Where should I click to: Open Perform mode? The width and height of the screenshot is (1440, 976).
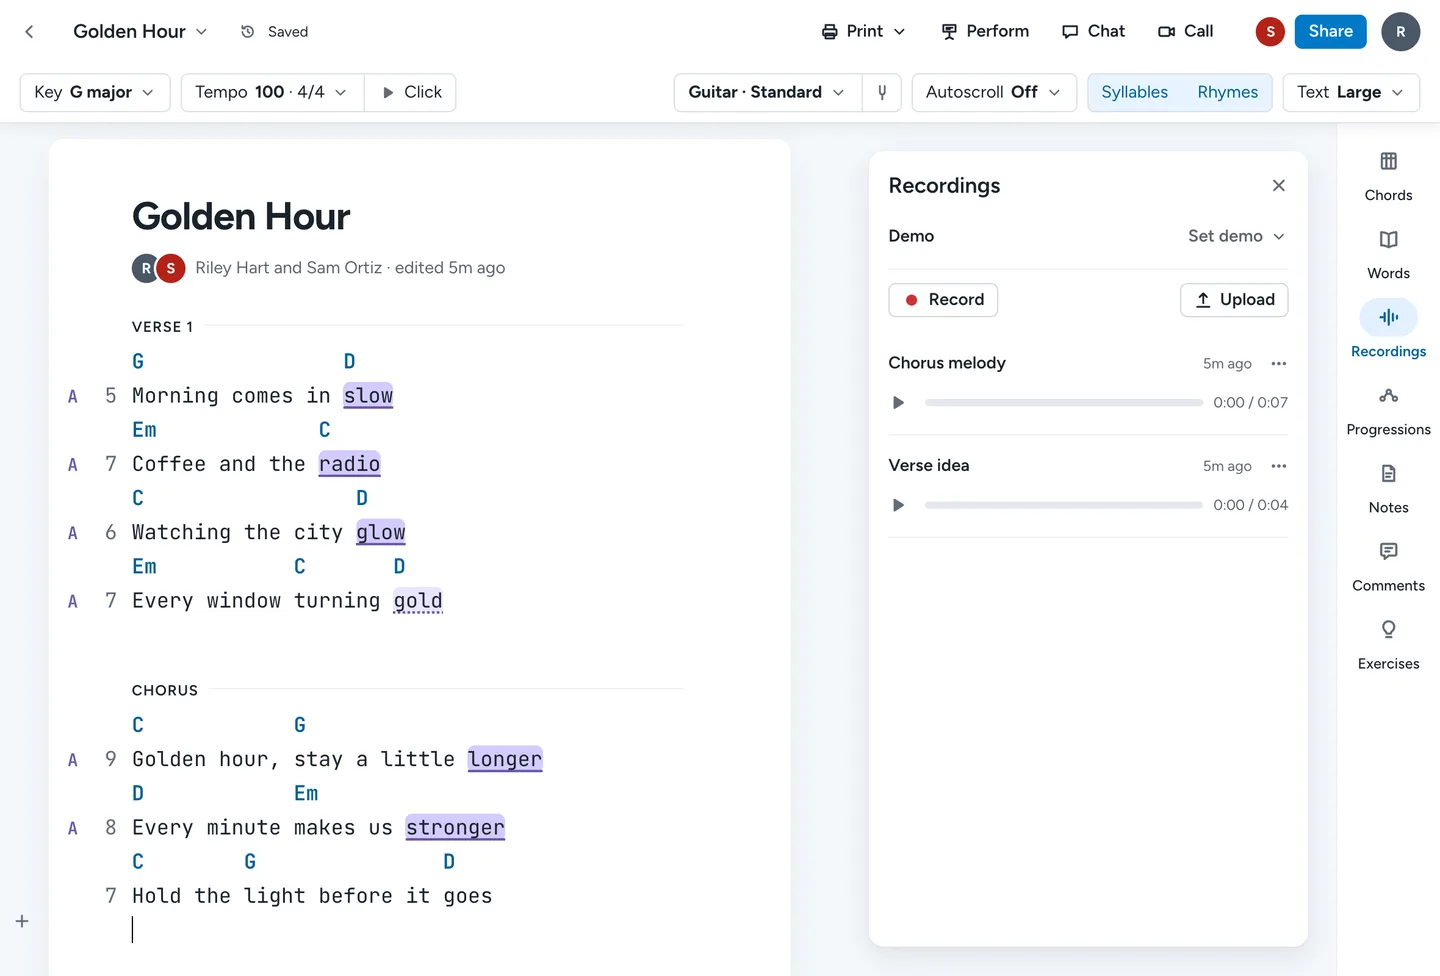(985, 32)
